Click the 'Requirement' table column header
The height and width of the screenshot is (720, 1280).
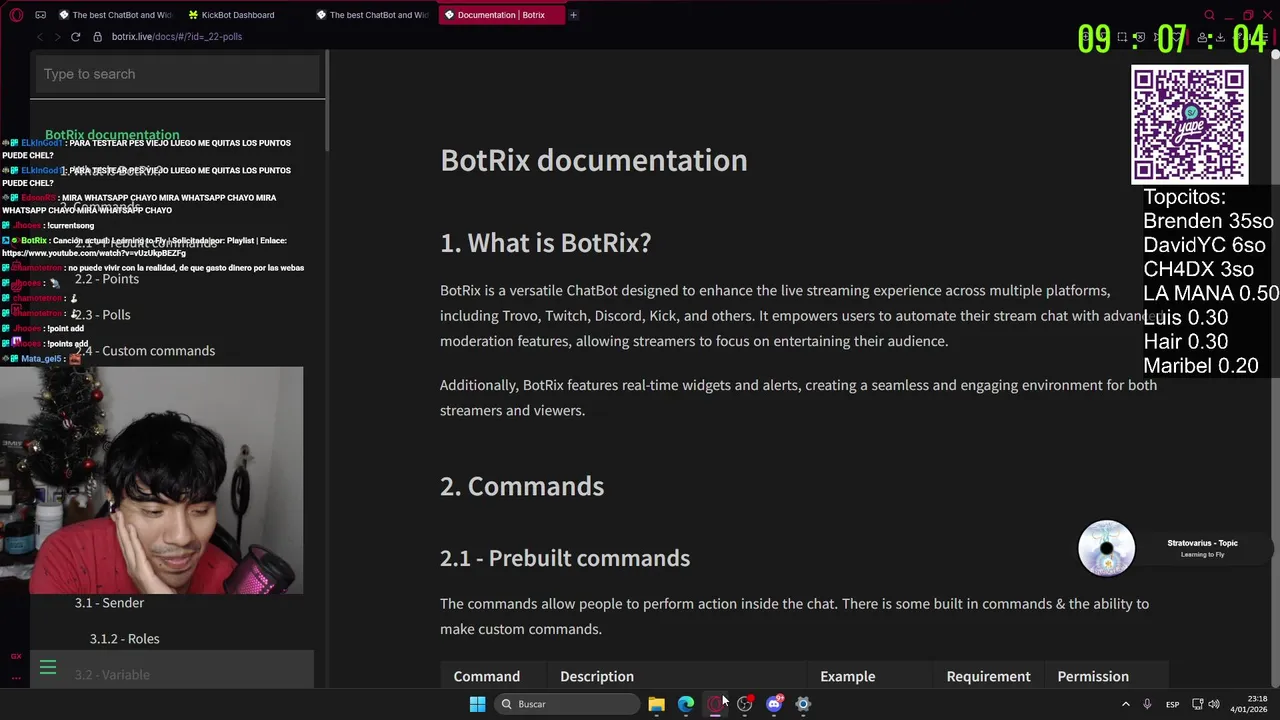[988, 677]
